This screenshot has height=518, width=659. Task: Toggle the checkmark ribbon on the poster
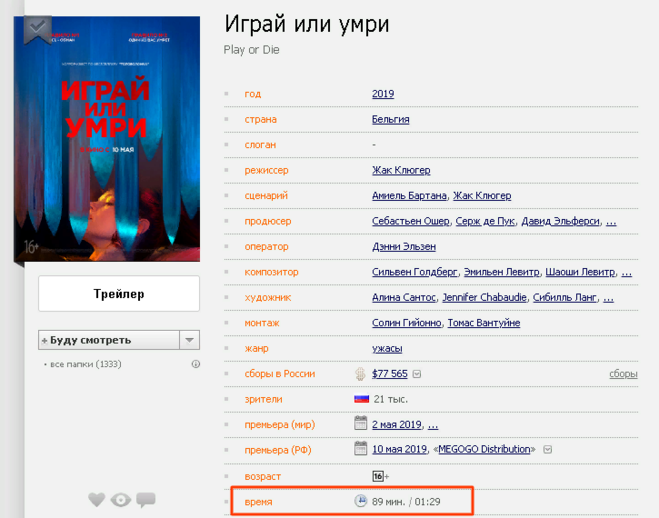click(x=37, y=27)
